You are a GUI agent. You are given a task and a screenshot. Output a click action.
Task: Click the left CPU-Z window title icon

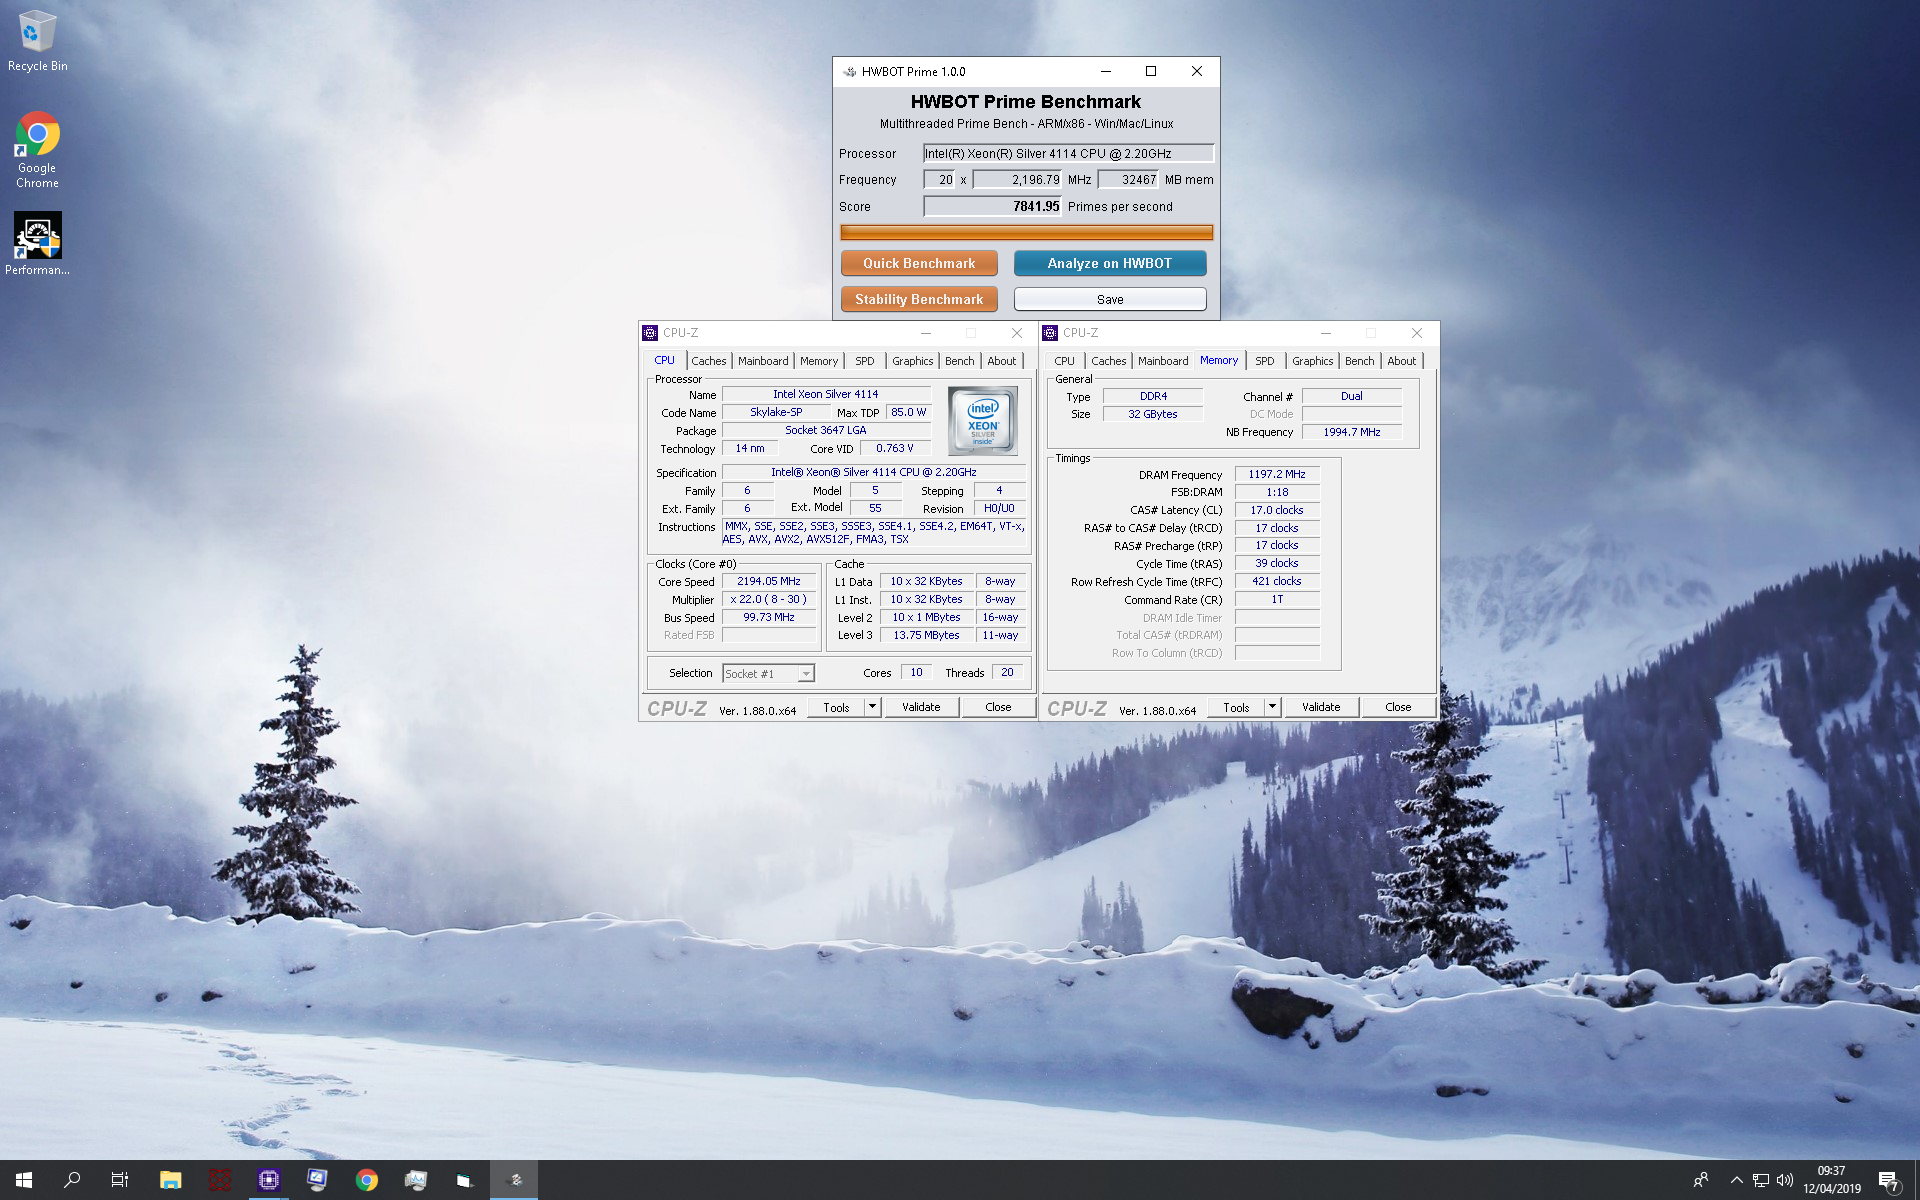click(650, 333)
